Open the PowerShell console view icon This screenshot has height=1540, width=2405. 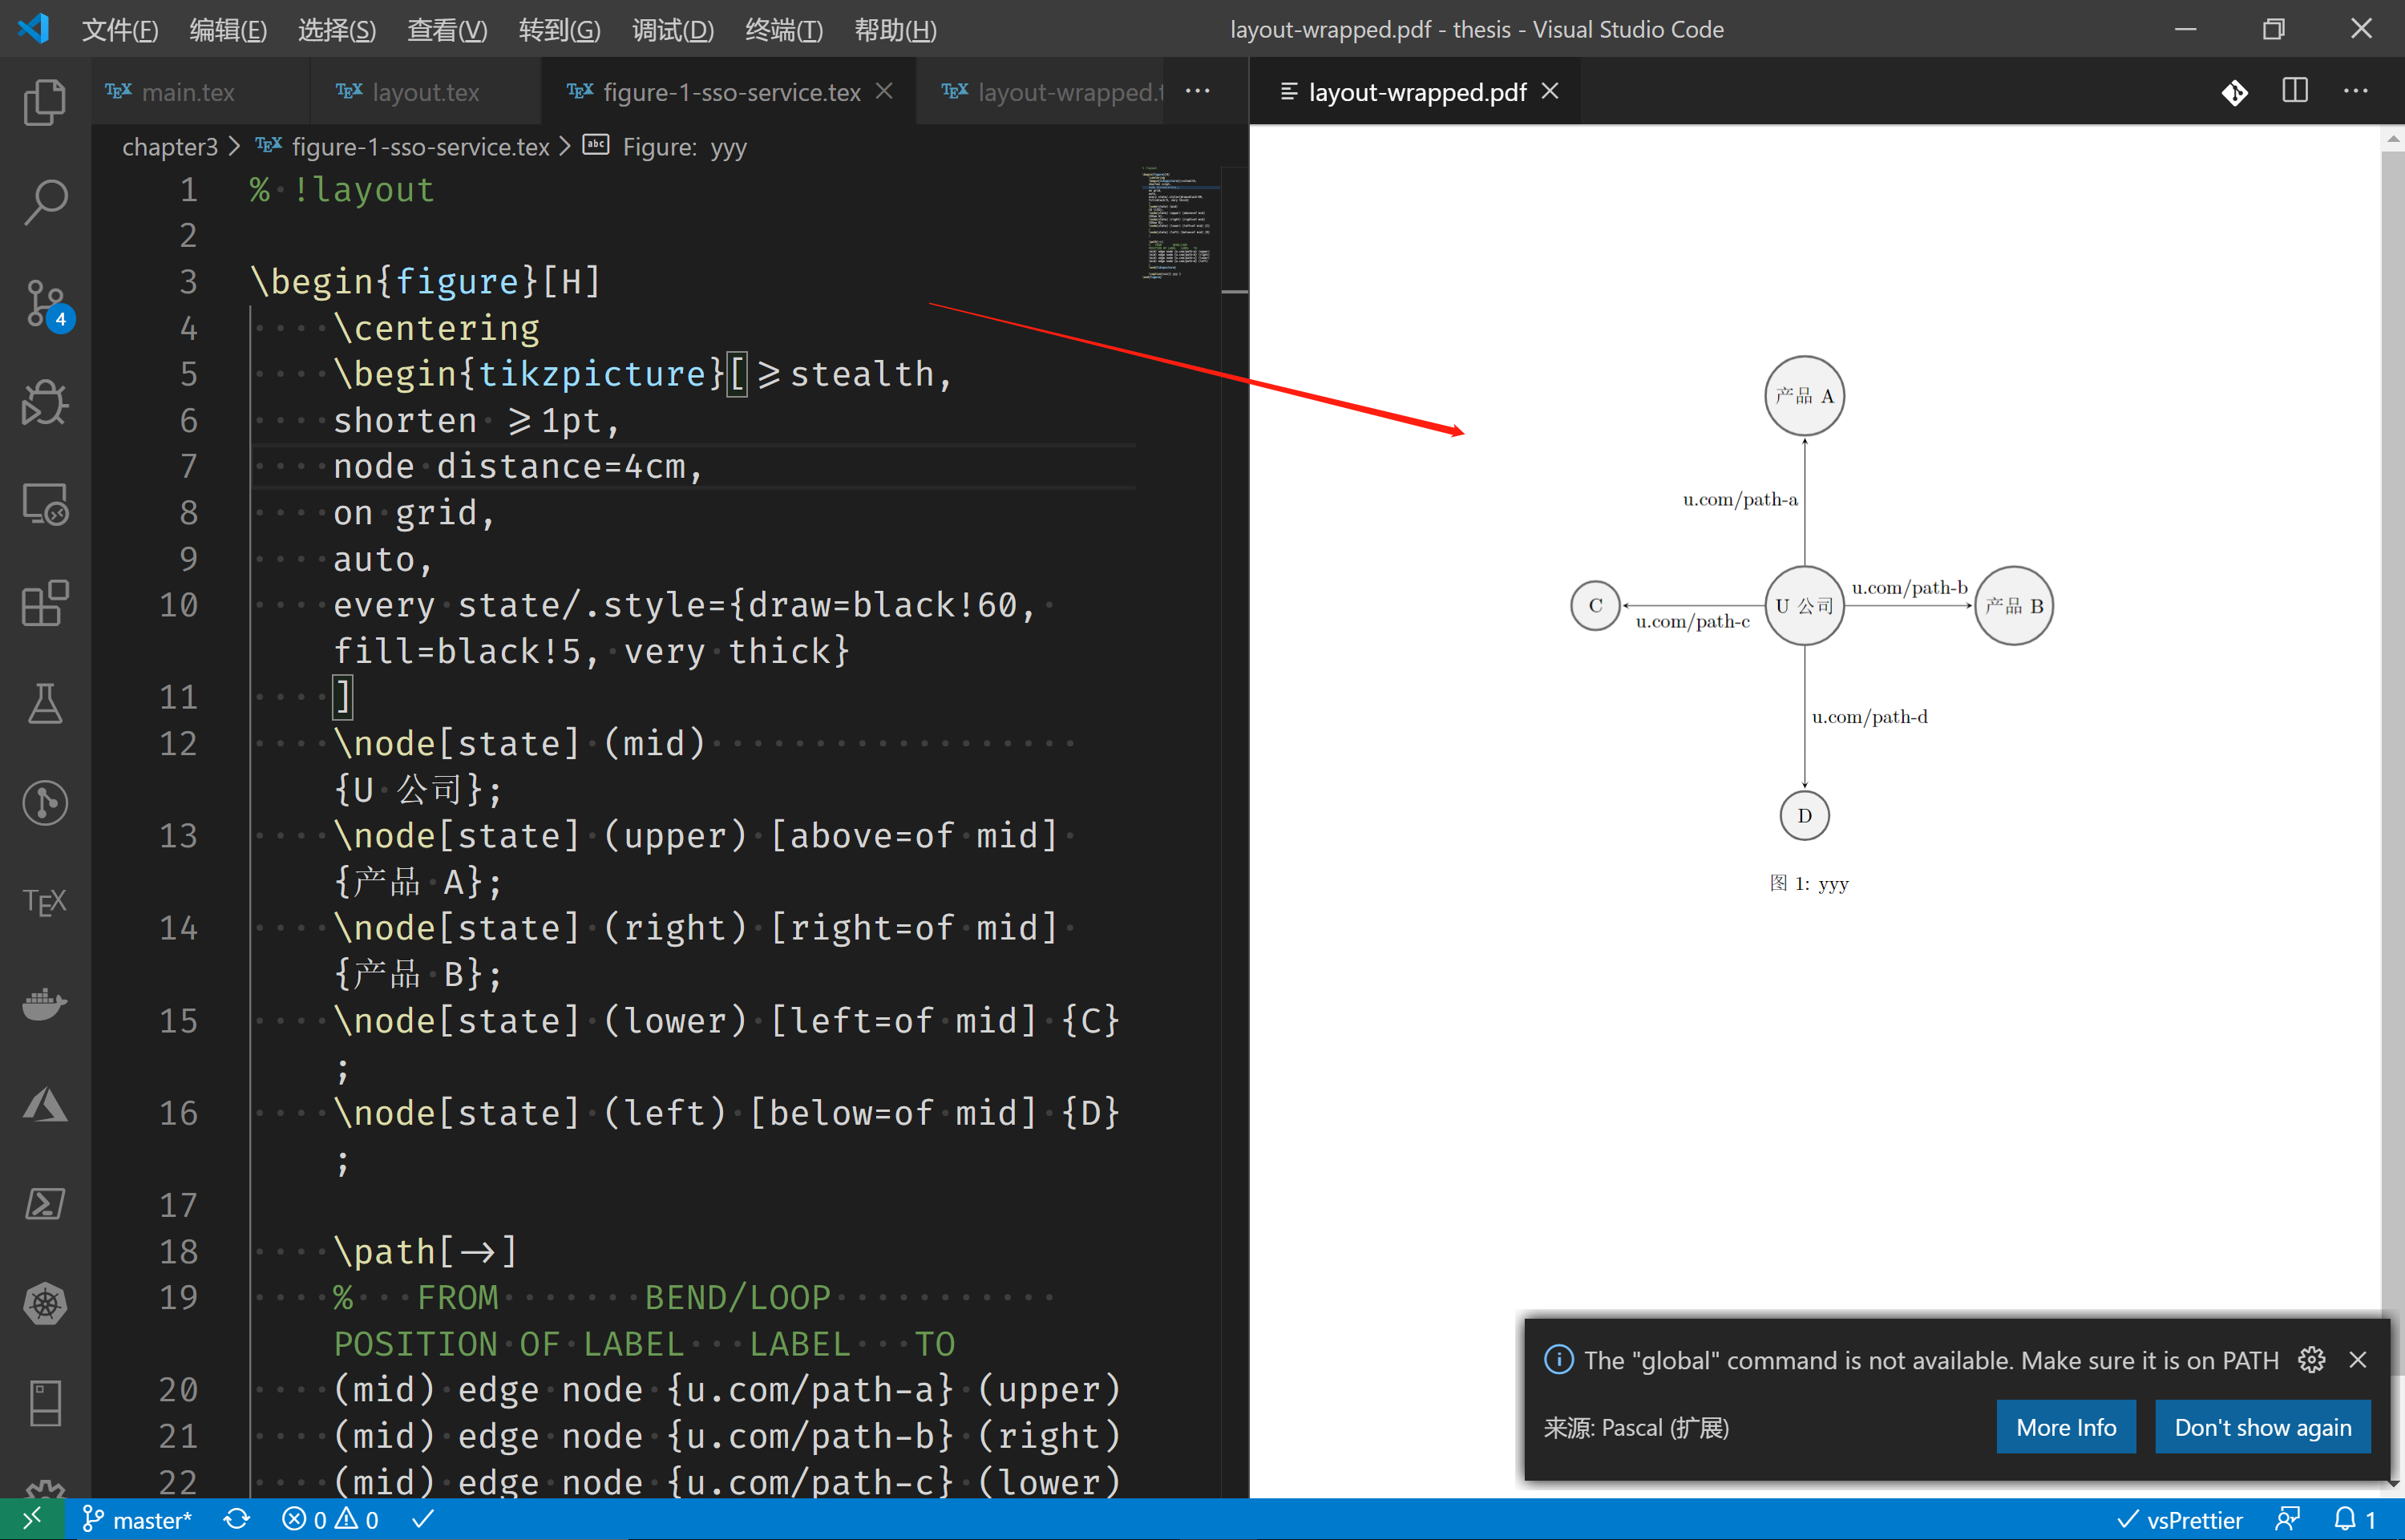pyautogui.click(x=45, y=1204)
